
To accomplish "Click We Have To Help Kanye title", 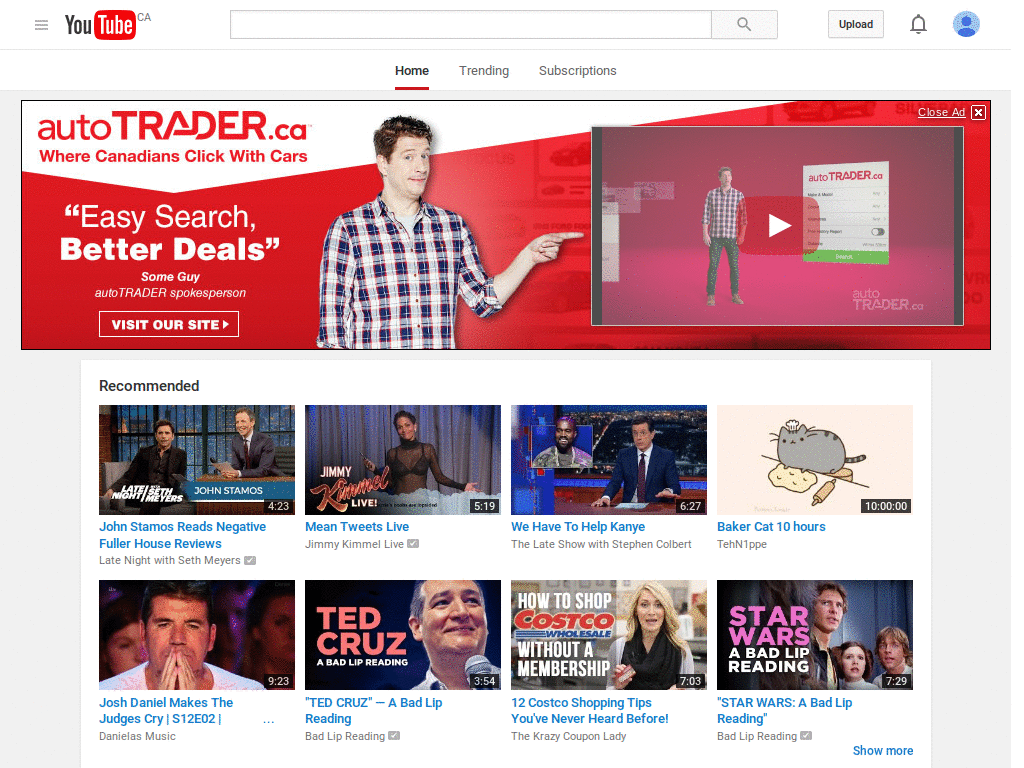I will pyautogui.click(x=578, y=526).
